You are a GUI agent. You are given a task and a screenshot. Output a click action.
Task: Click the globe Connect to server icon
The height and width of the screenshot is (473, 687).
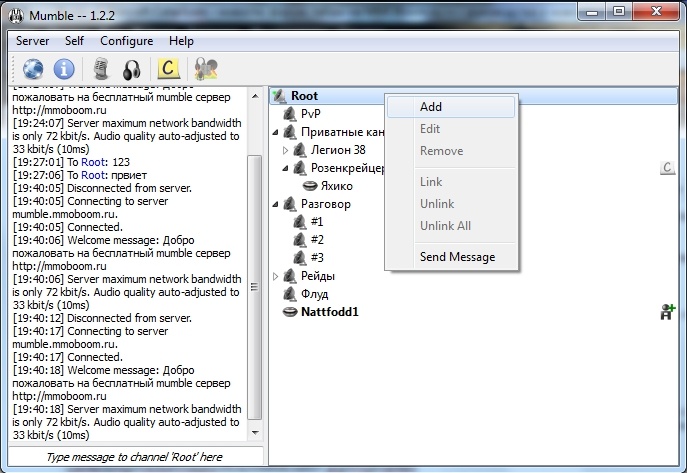pos(33,69)
